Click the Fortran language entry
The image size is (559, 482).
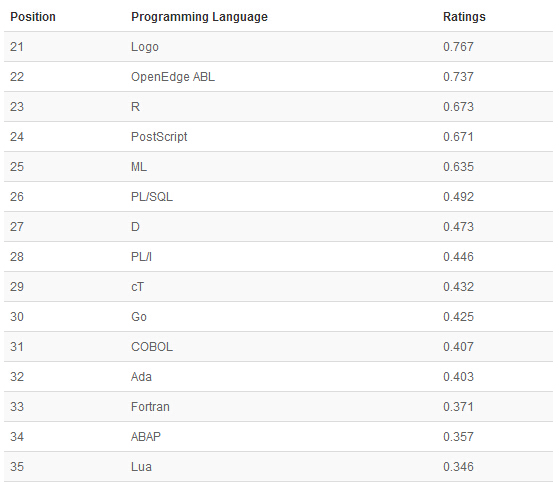(x=150, y=406)
